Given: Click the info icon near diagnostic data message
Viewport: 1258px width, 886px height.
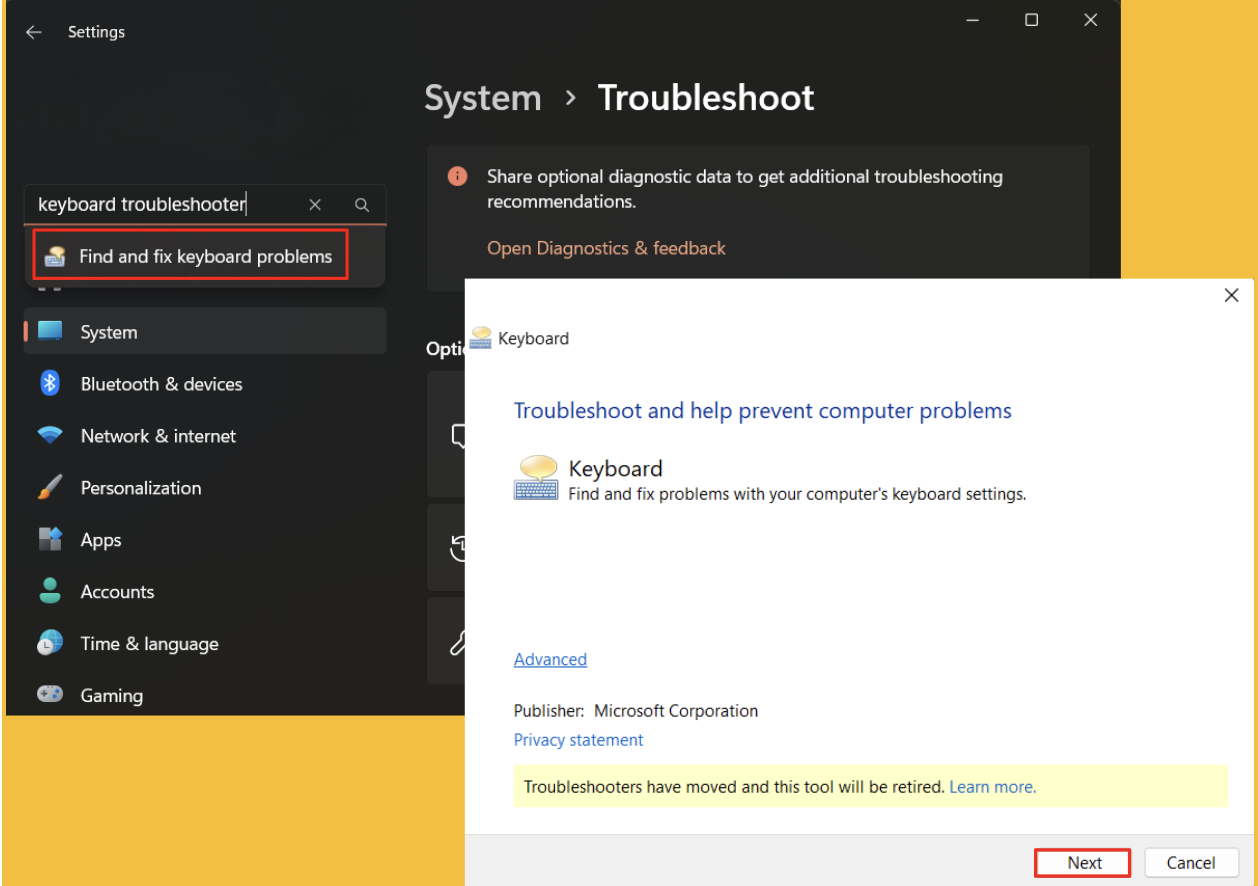Looking at the screenshot, I should (458, 176).
